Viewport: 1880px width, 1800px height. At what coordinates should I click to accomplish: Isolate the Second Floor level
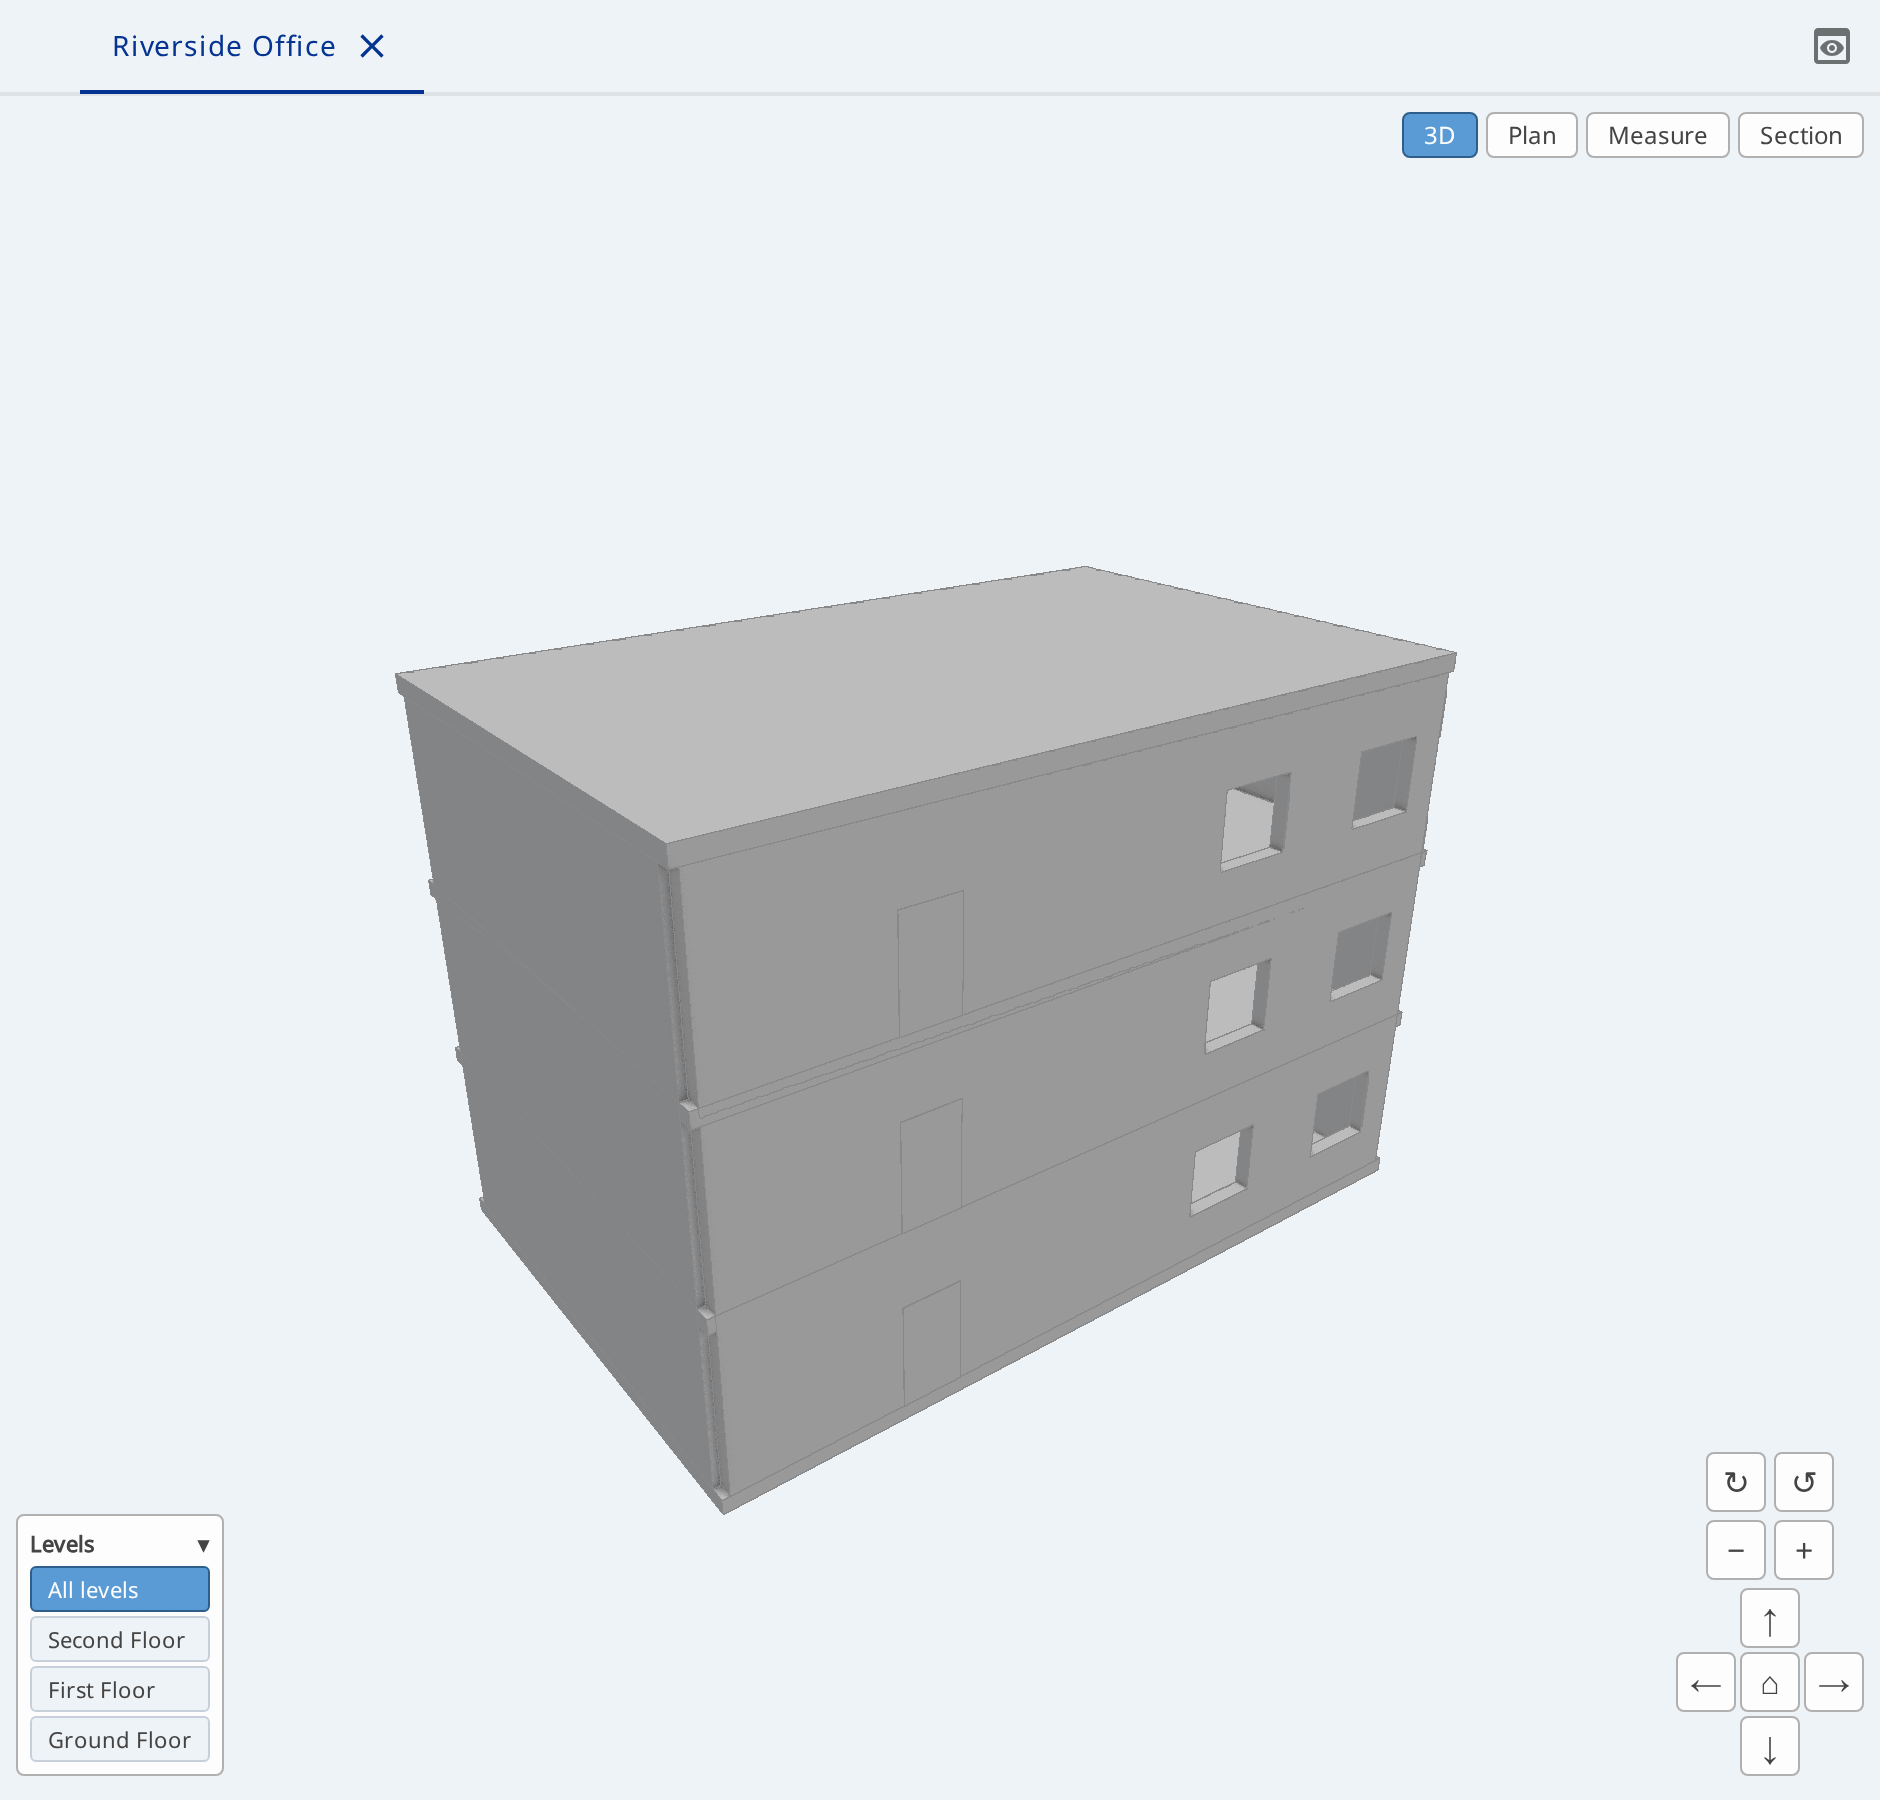120,1639
